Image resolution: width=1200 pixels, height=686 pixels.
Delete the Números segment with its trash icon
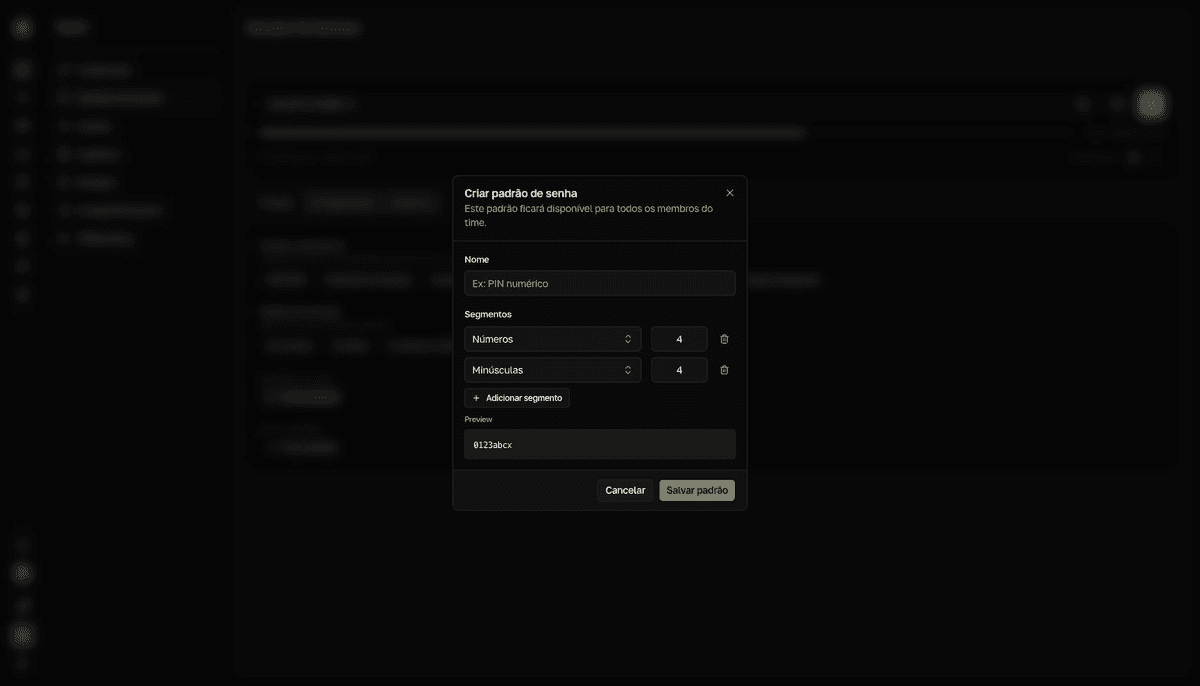(724, 339)
